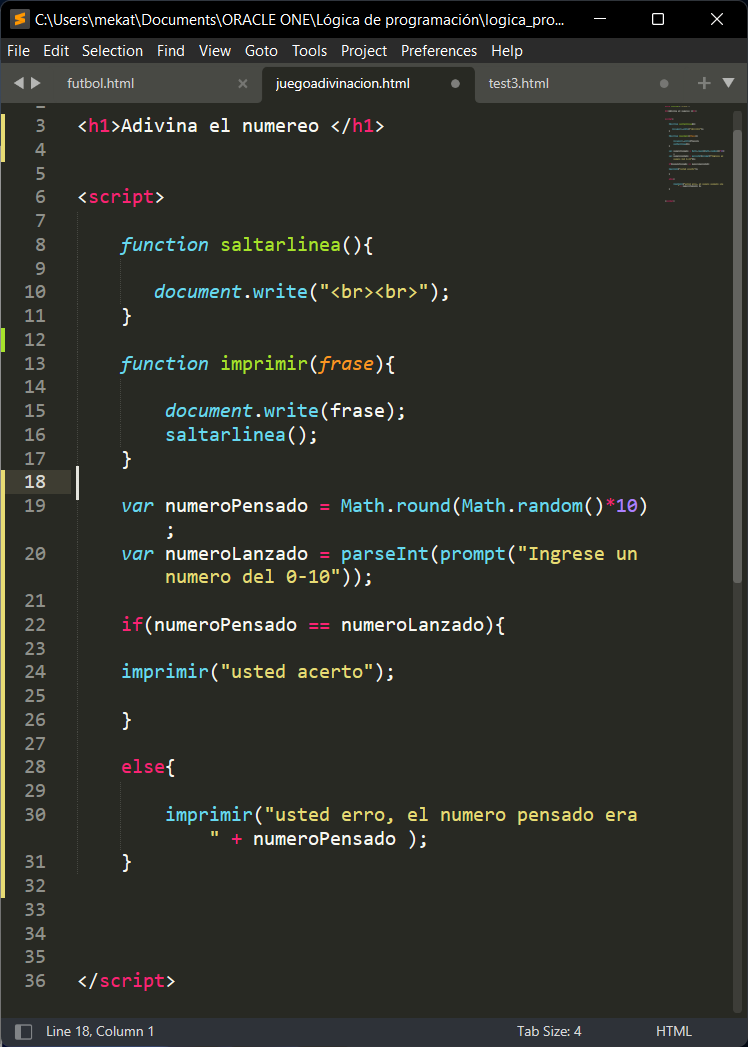Switch to the test3.html tab
This screenshot has width=748, height=1047.
519,83
